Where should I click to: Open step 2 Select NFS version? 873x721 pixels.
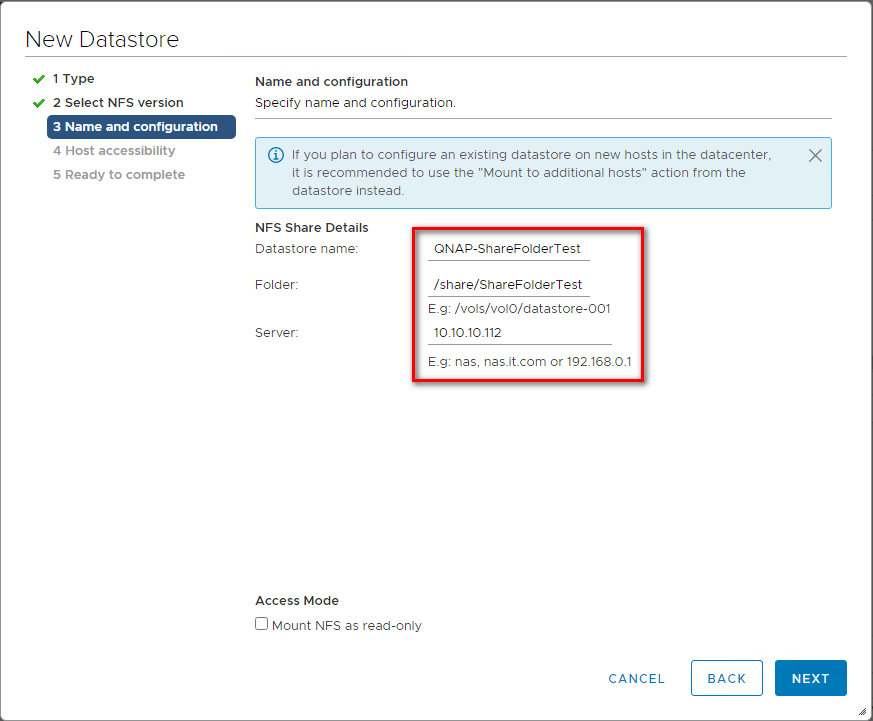click(x=118, y=102)
